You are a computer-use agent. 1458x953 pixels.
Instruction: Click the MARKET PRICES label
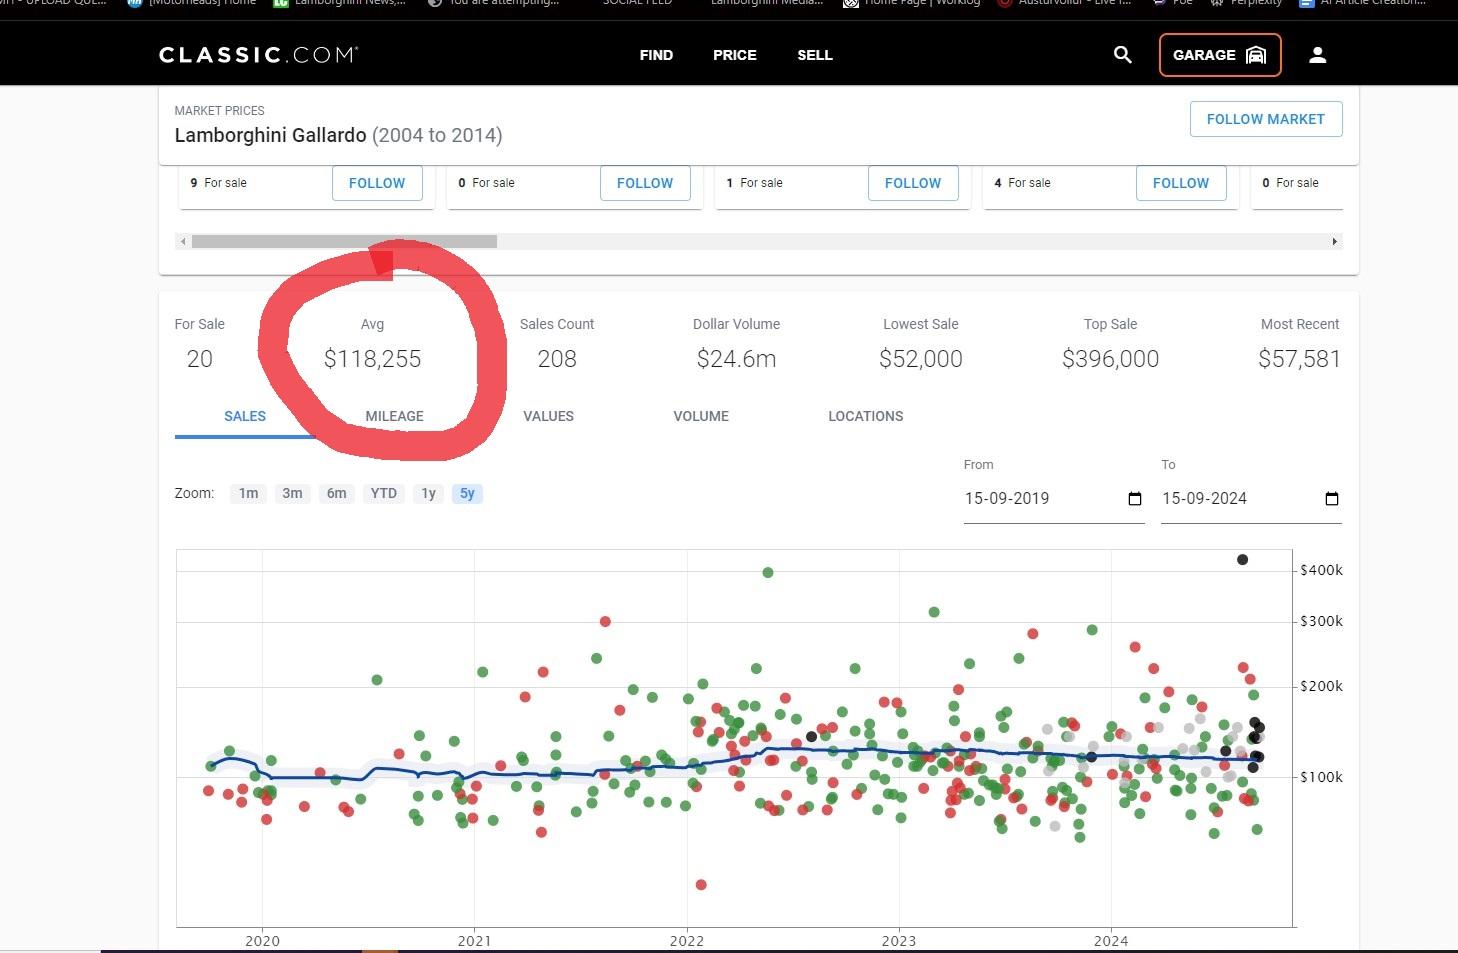[219, 111]
